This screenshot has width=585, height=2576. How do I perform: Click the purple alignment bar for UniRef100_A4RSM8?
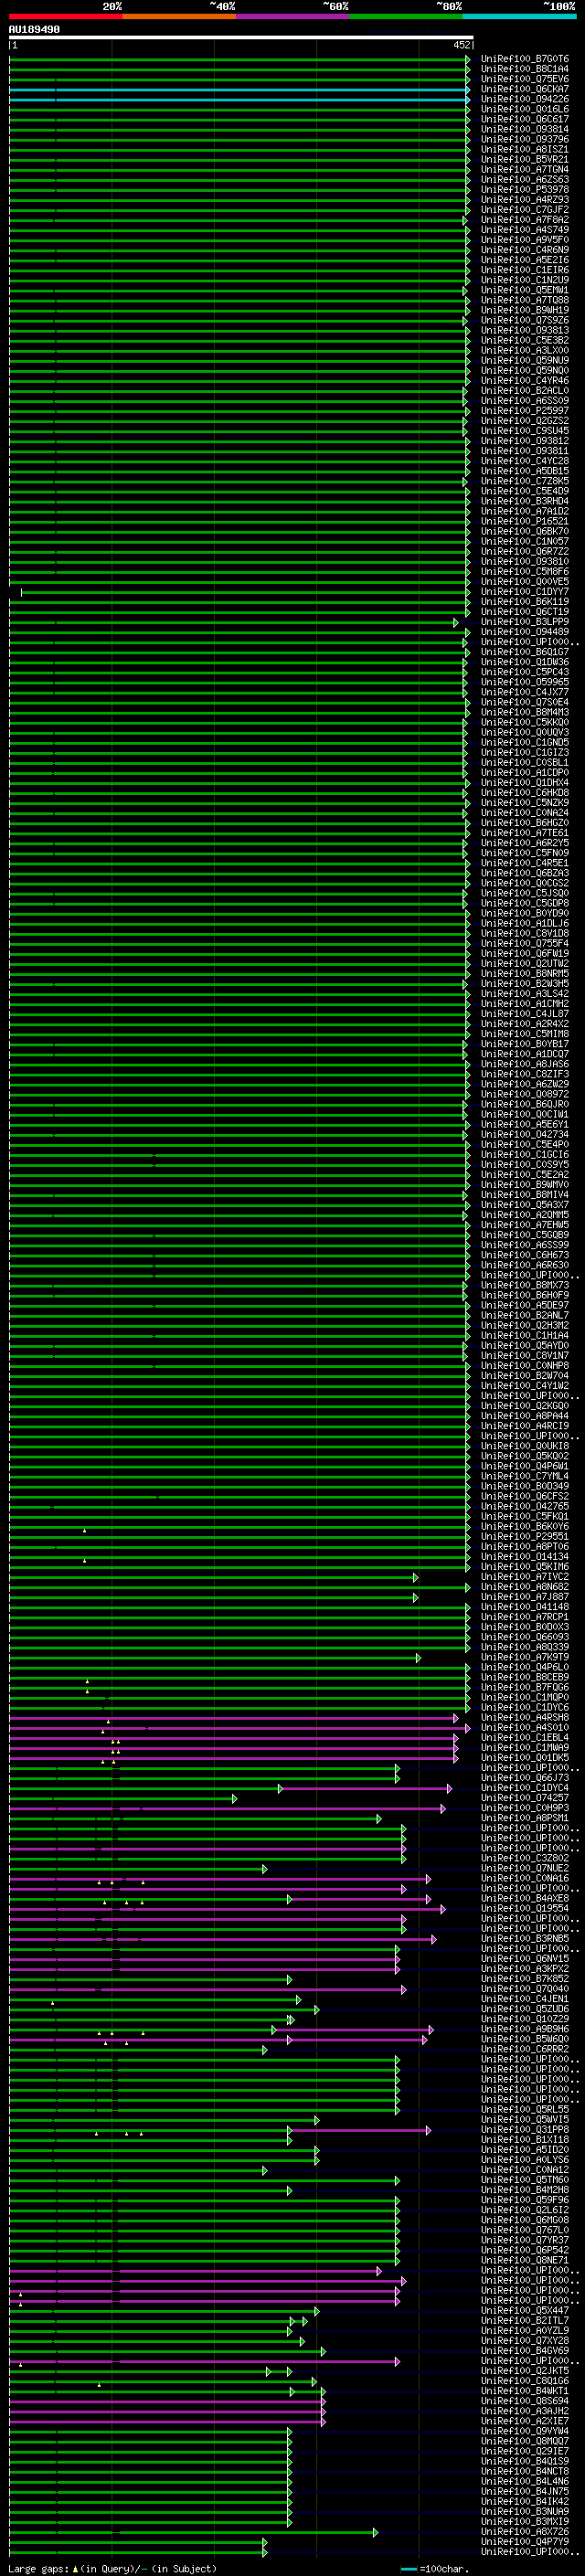pyautogui.click(x=233, y=1718)
